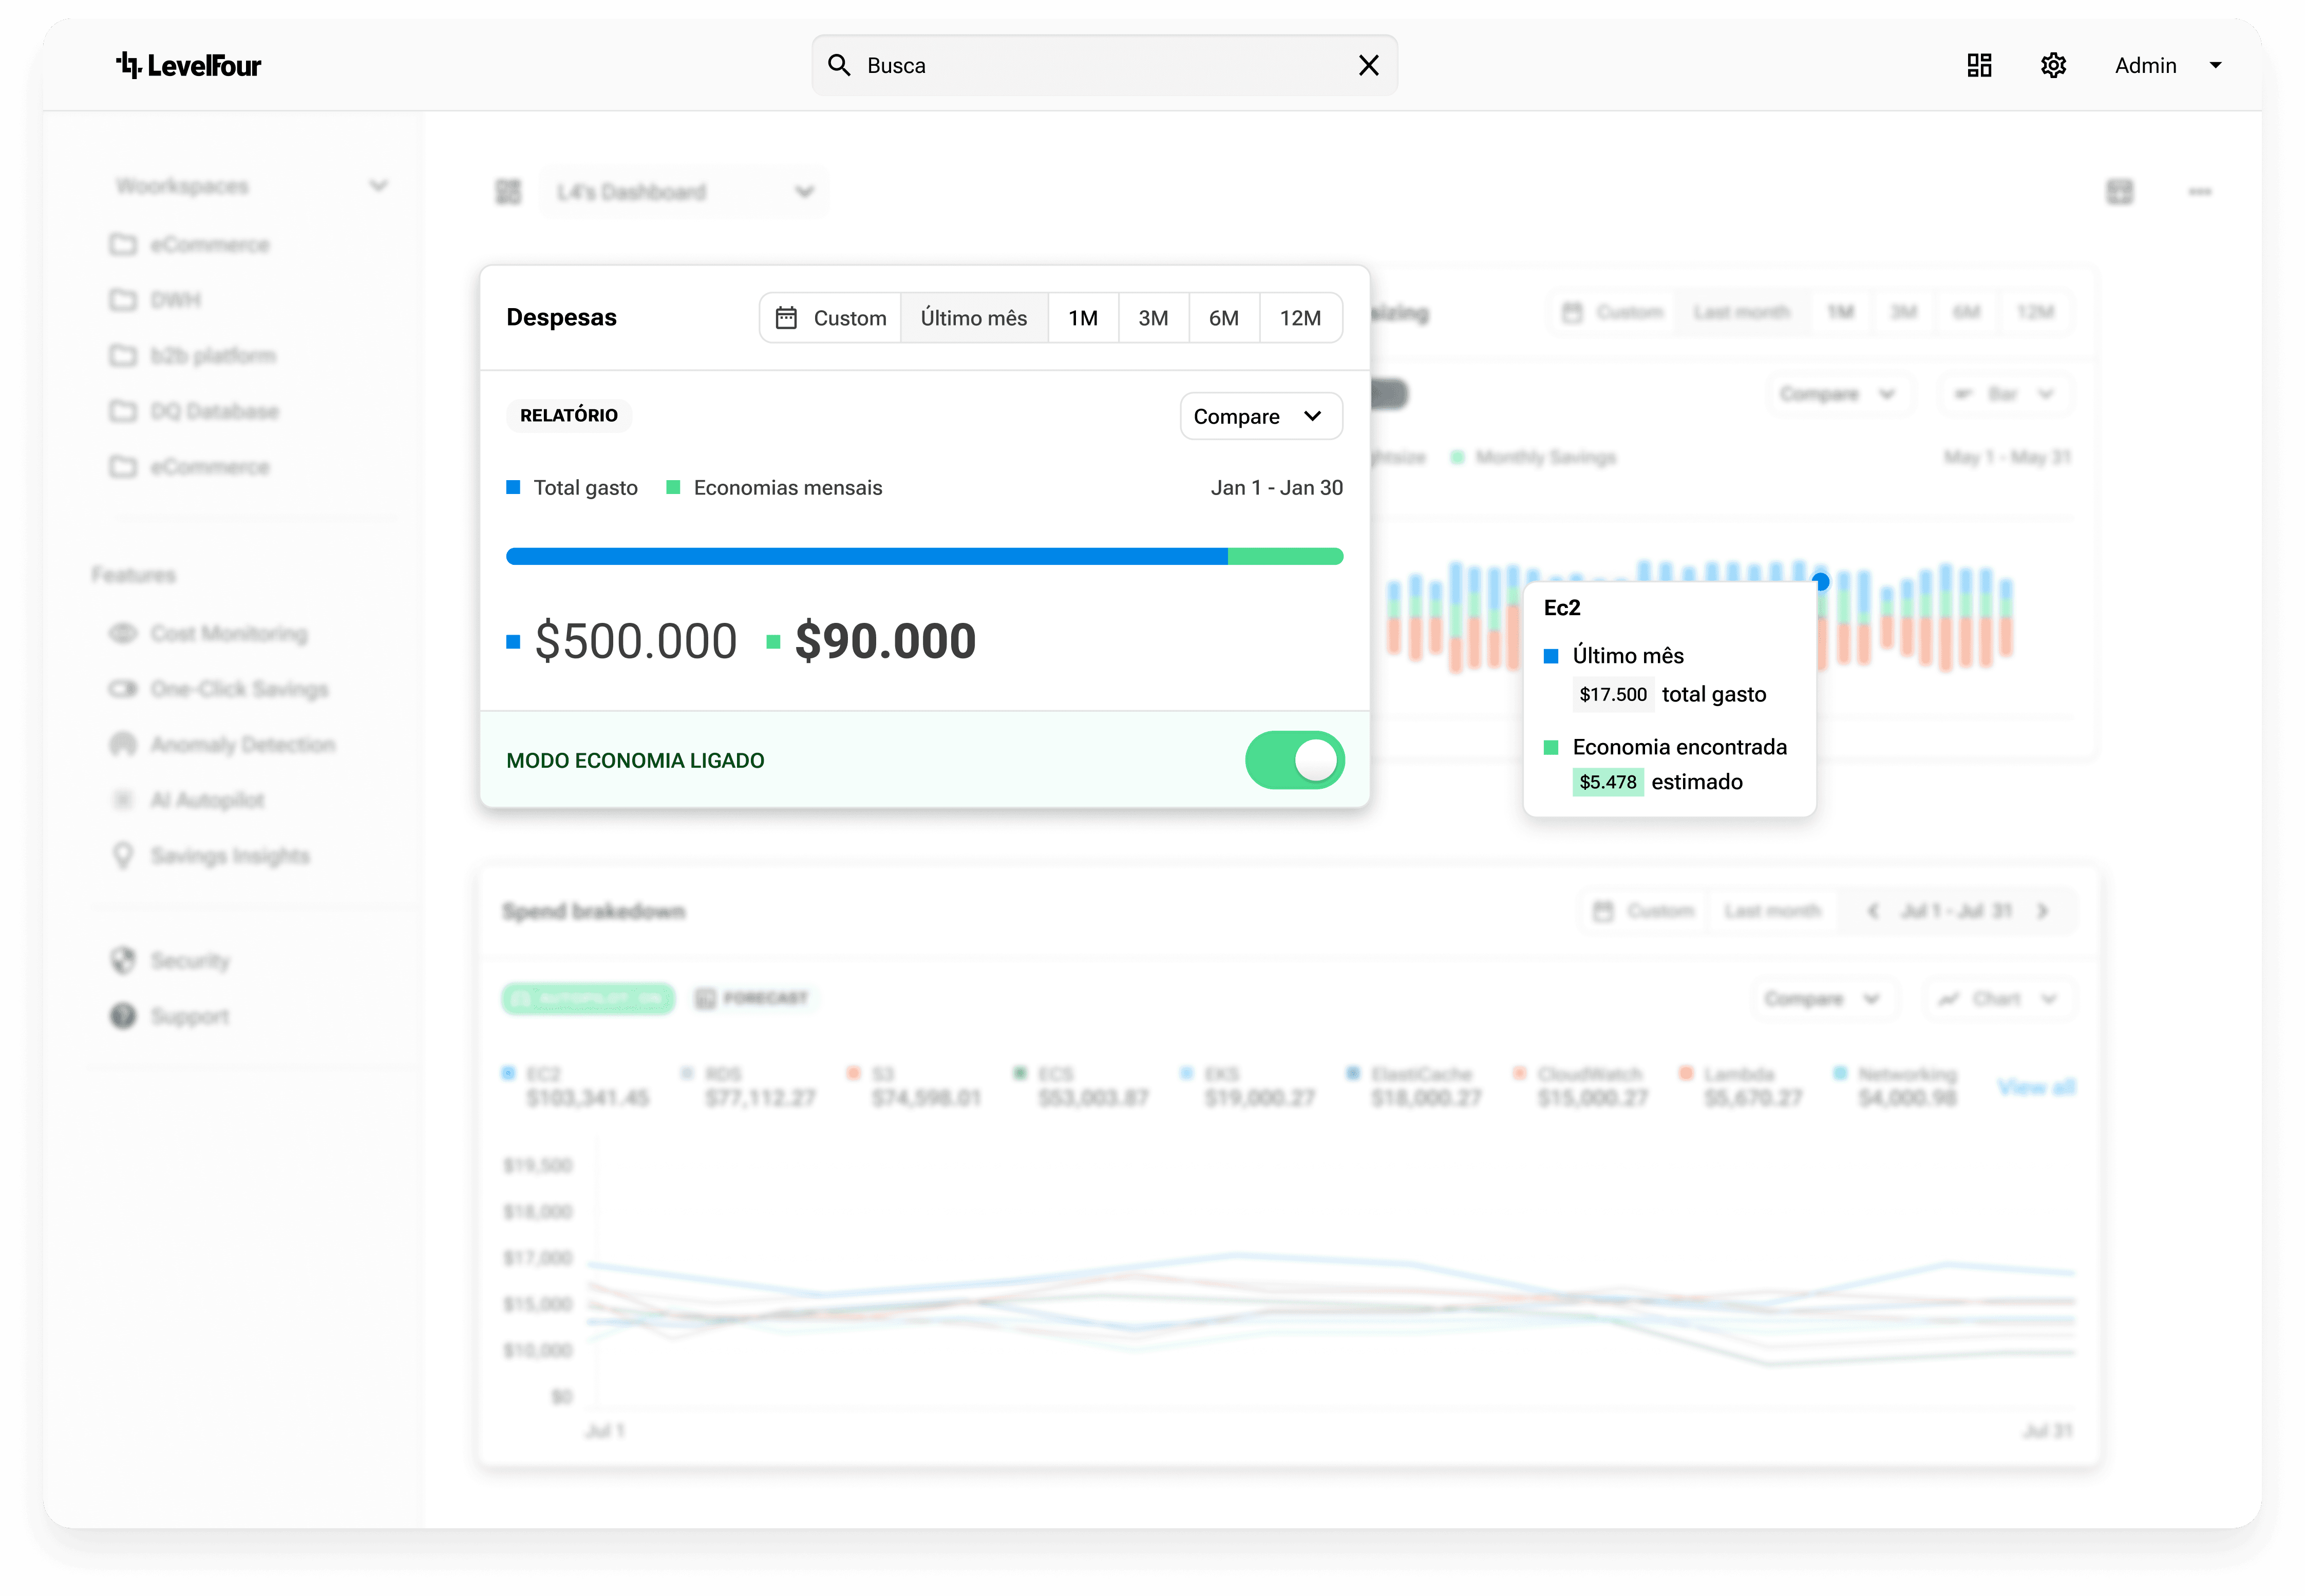The width and height of the screenshot is (2305, 1596).
Task: Click the $17.500 value in Ec2 tooltip
Action: click(x=1613, y=694)
